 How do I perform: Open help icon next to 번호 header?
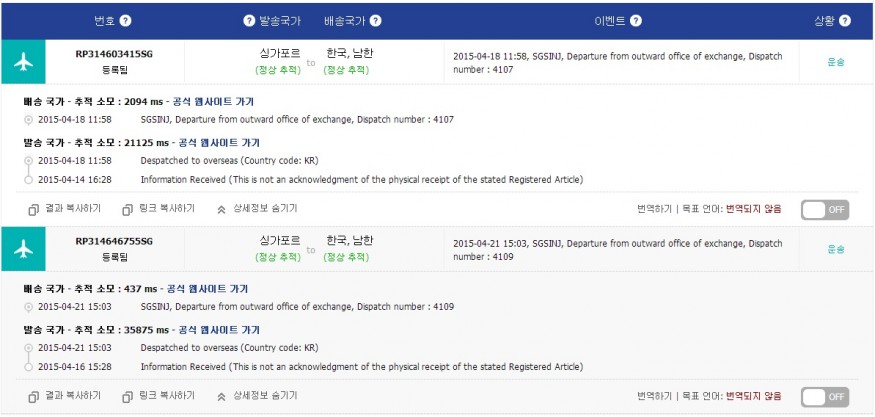click(x=126, y=21)
